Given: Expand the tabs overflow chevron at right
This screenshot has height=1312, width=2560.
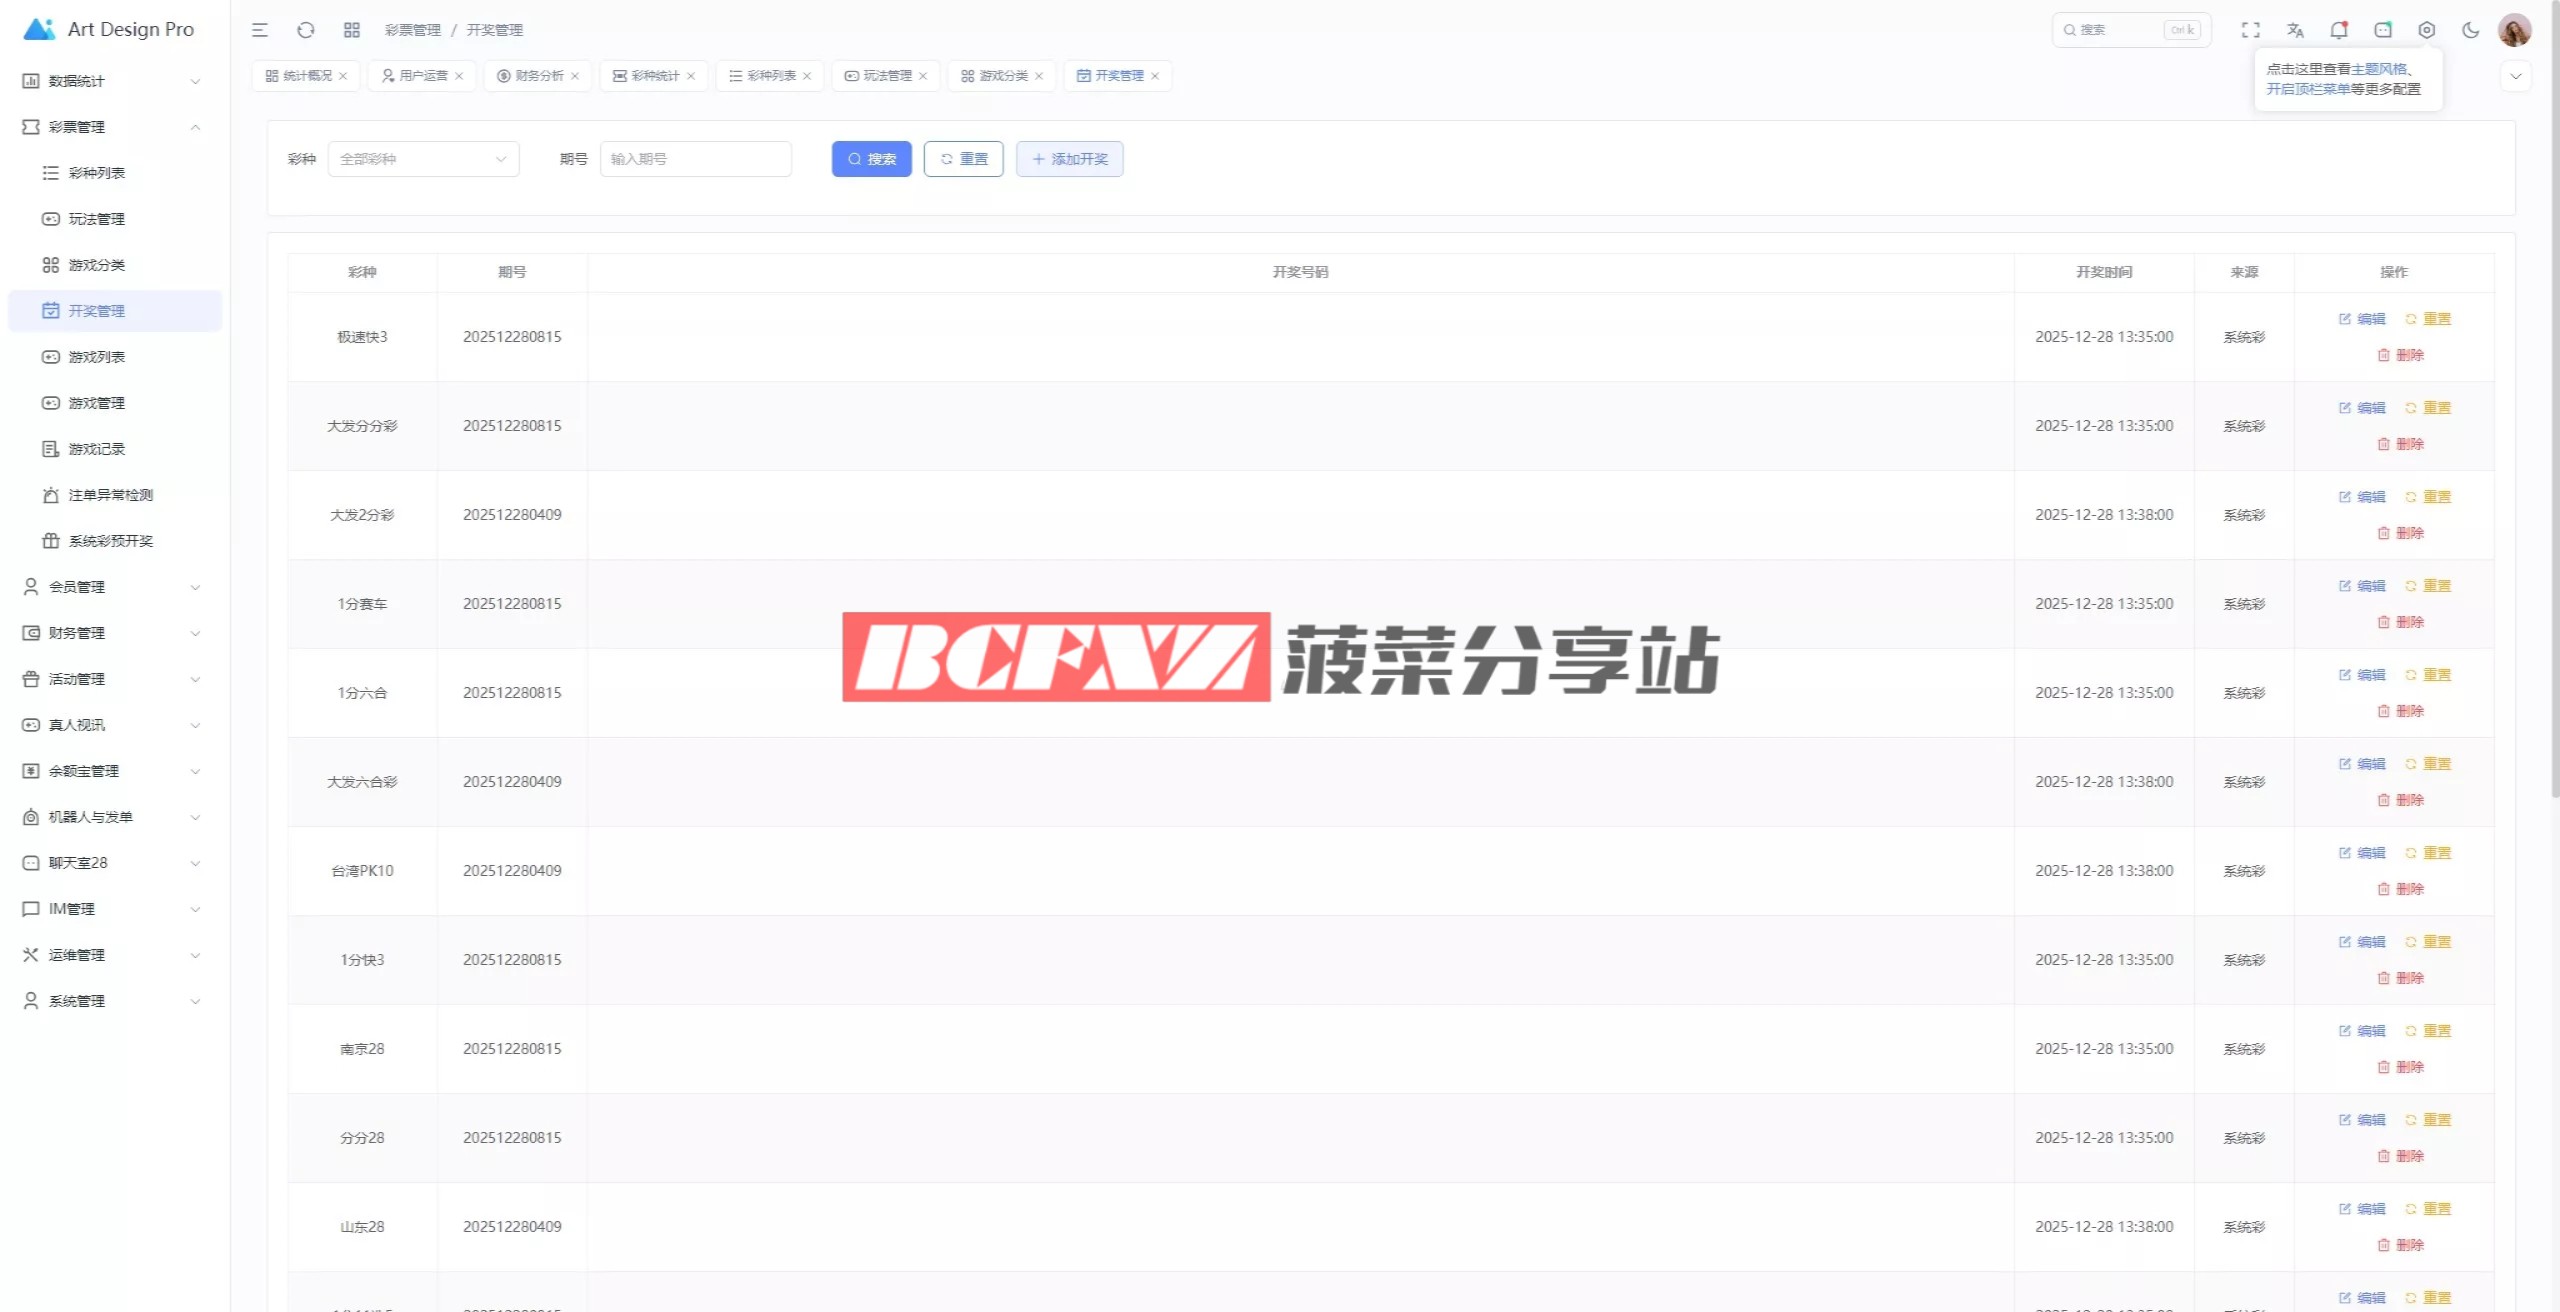Looking at the screenshot, I should coord(2515,76).
